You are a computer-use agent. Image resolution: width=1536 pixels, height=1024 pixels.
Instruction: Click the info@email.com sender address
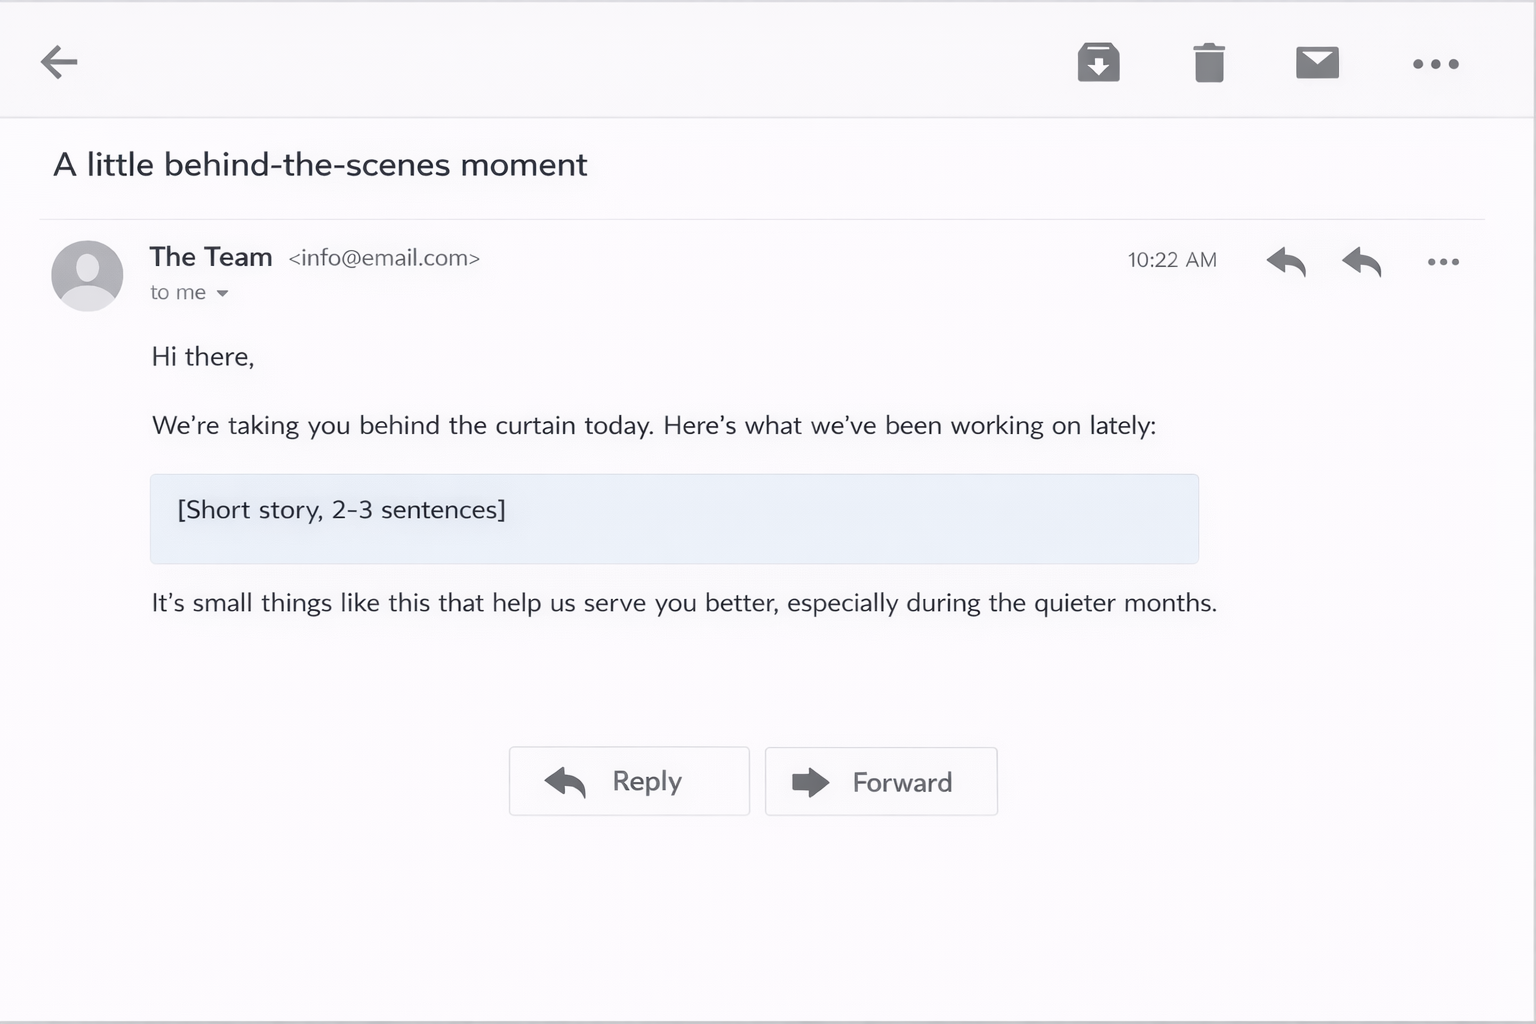(384, 258)
